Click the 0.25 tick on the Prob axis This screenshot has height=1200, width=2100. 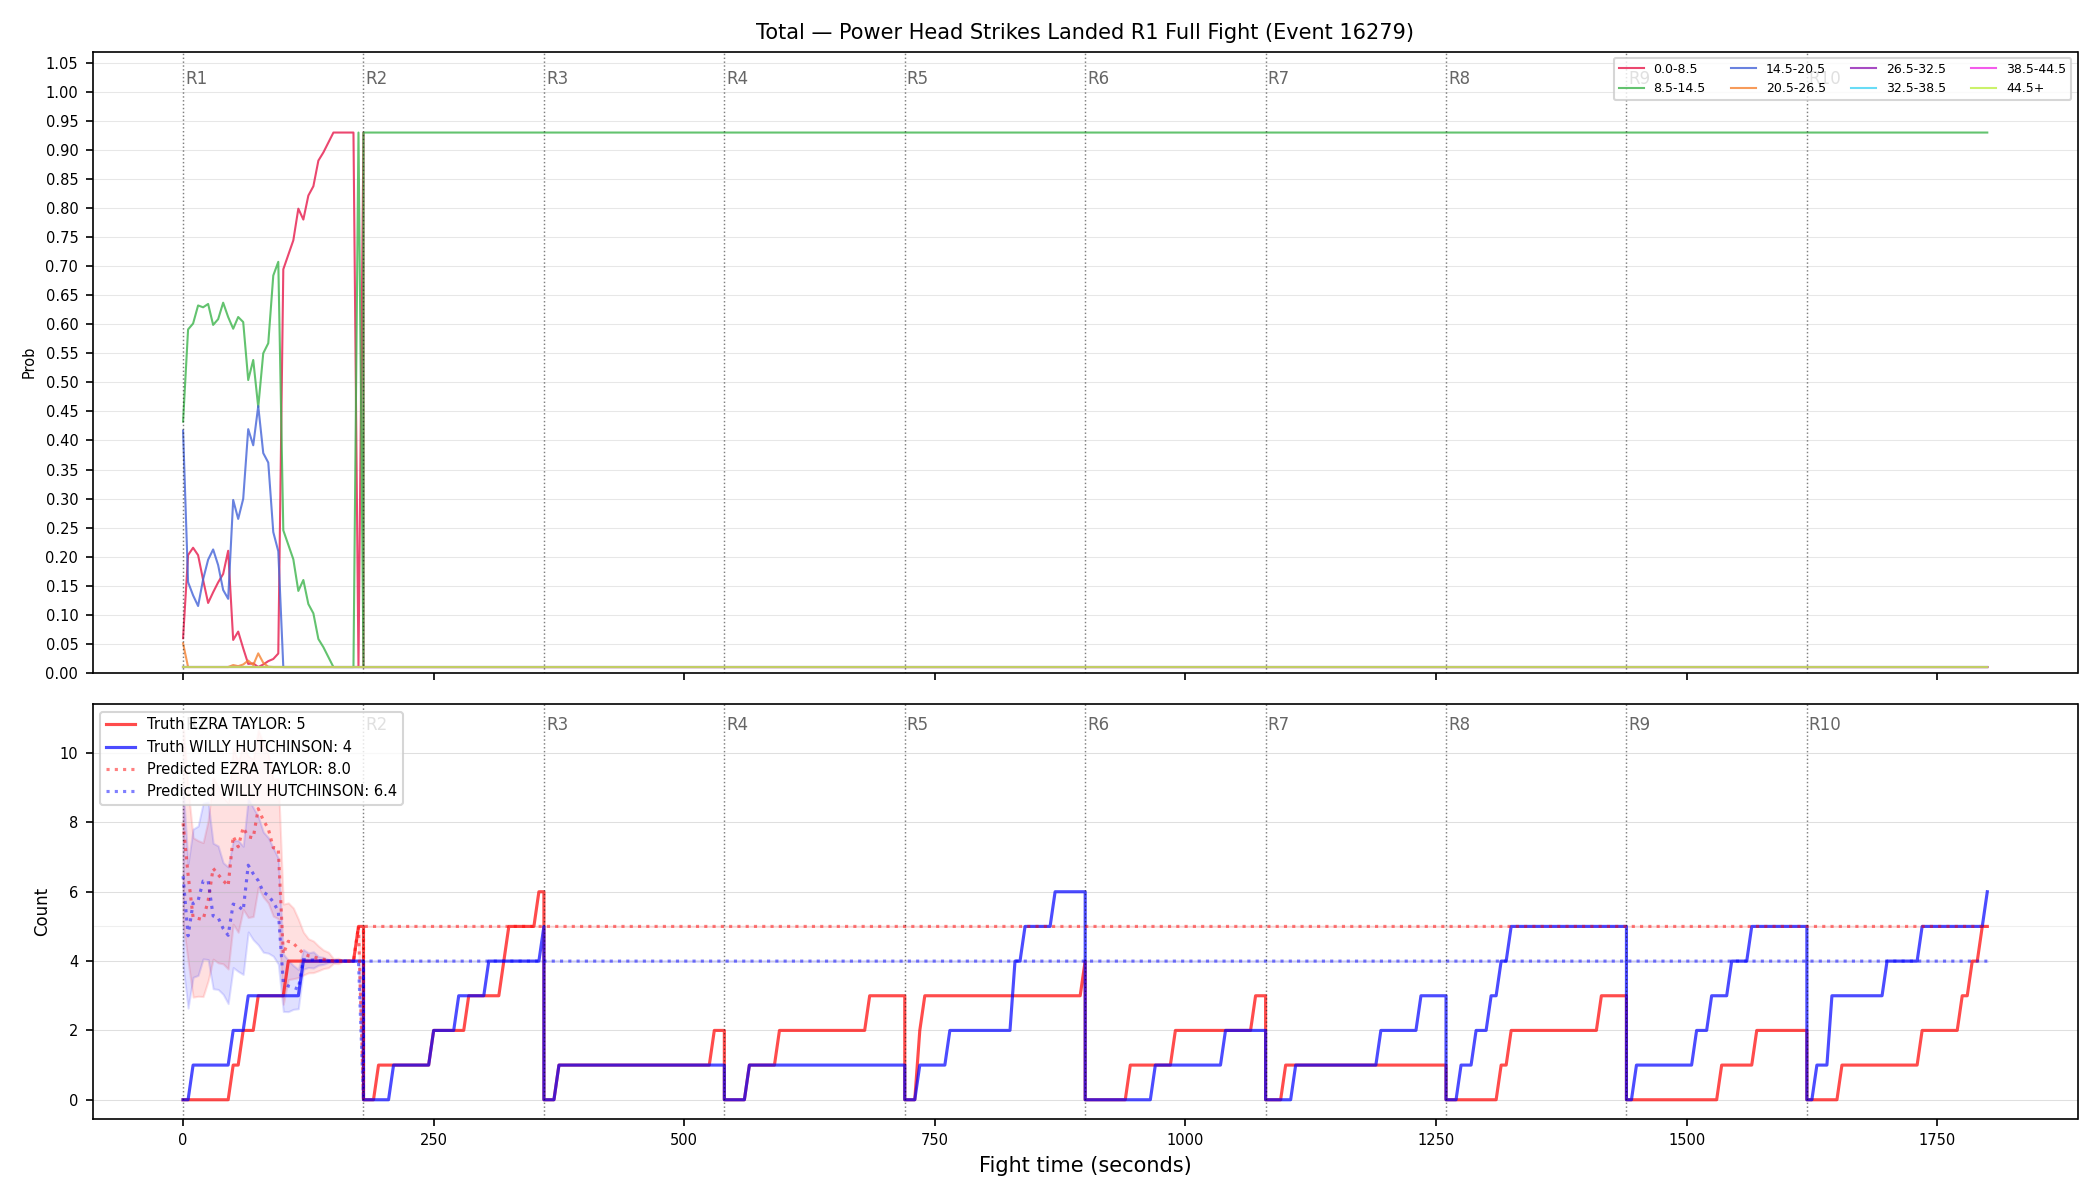coord(62,528)
